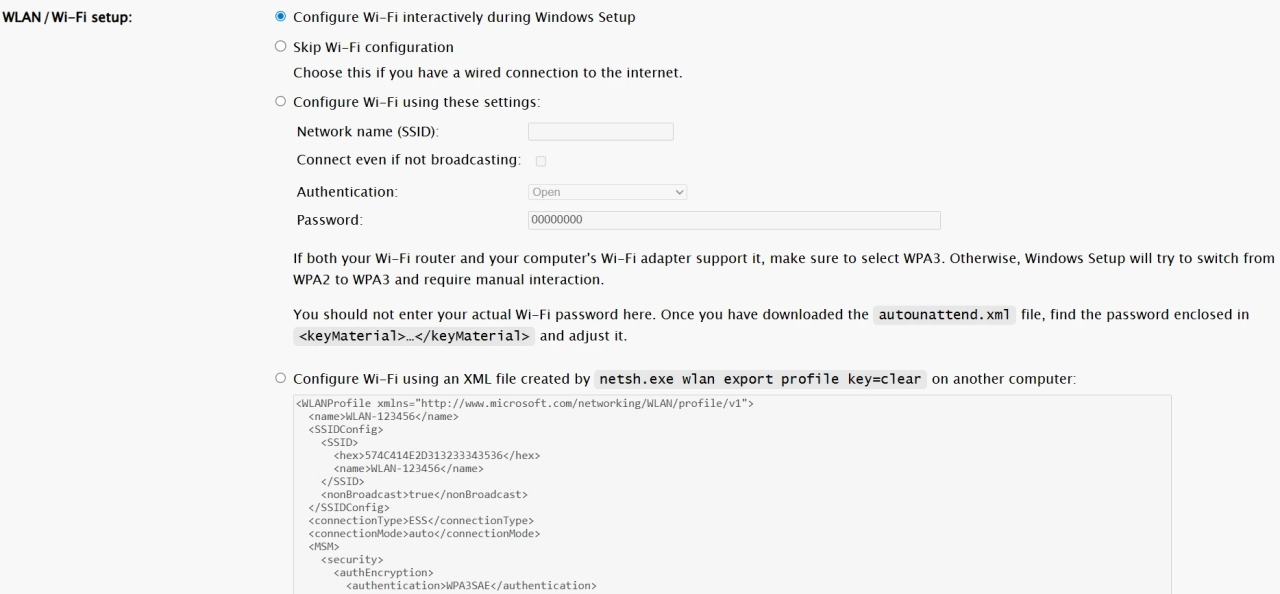Click the "Password:" field label
The width and height of the screenshot is (1280, 594).
click(x=329, y=220)
